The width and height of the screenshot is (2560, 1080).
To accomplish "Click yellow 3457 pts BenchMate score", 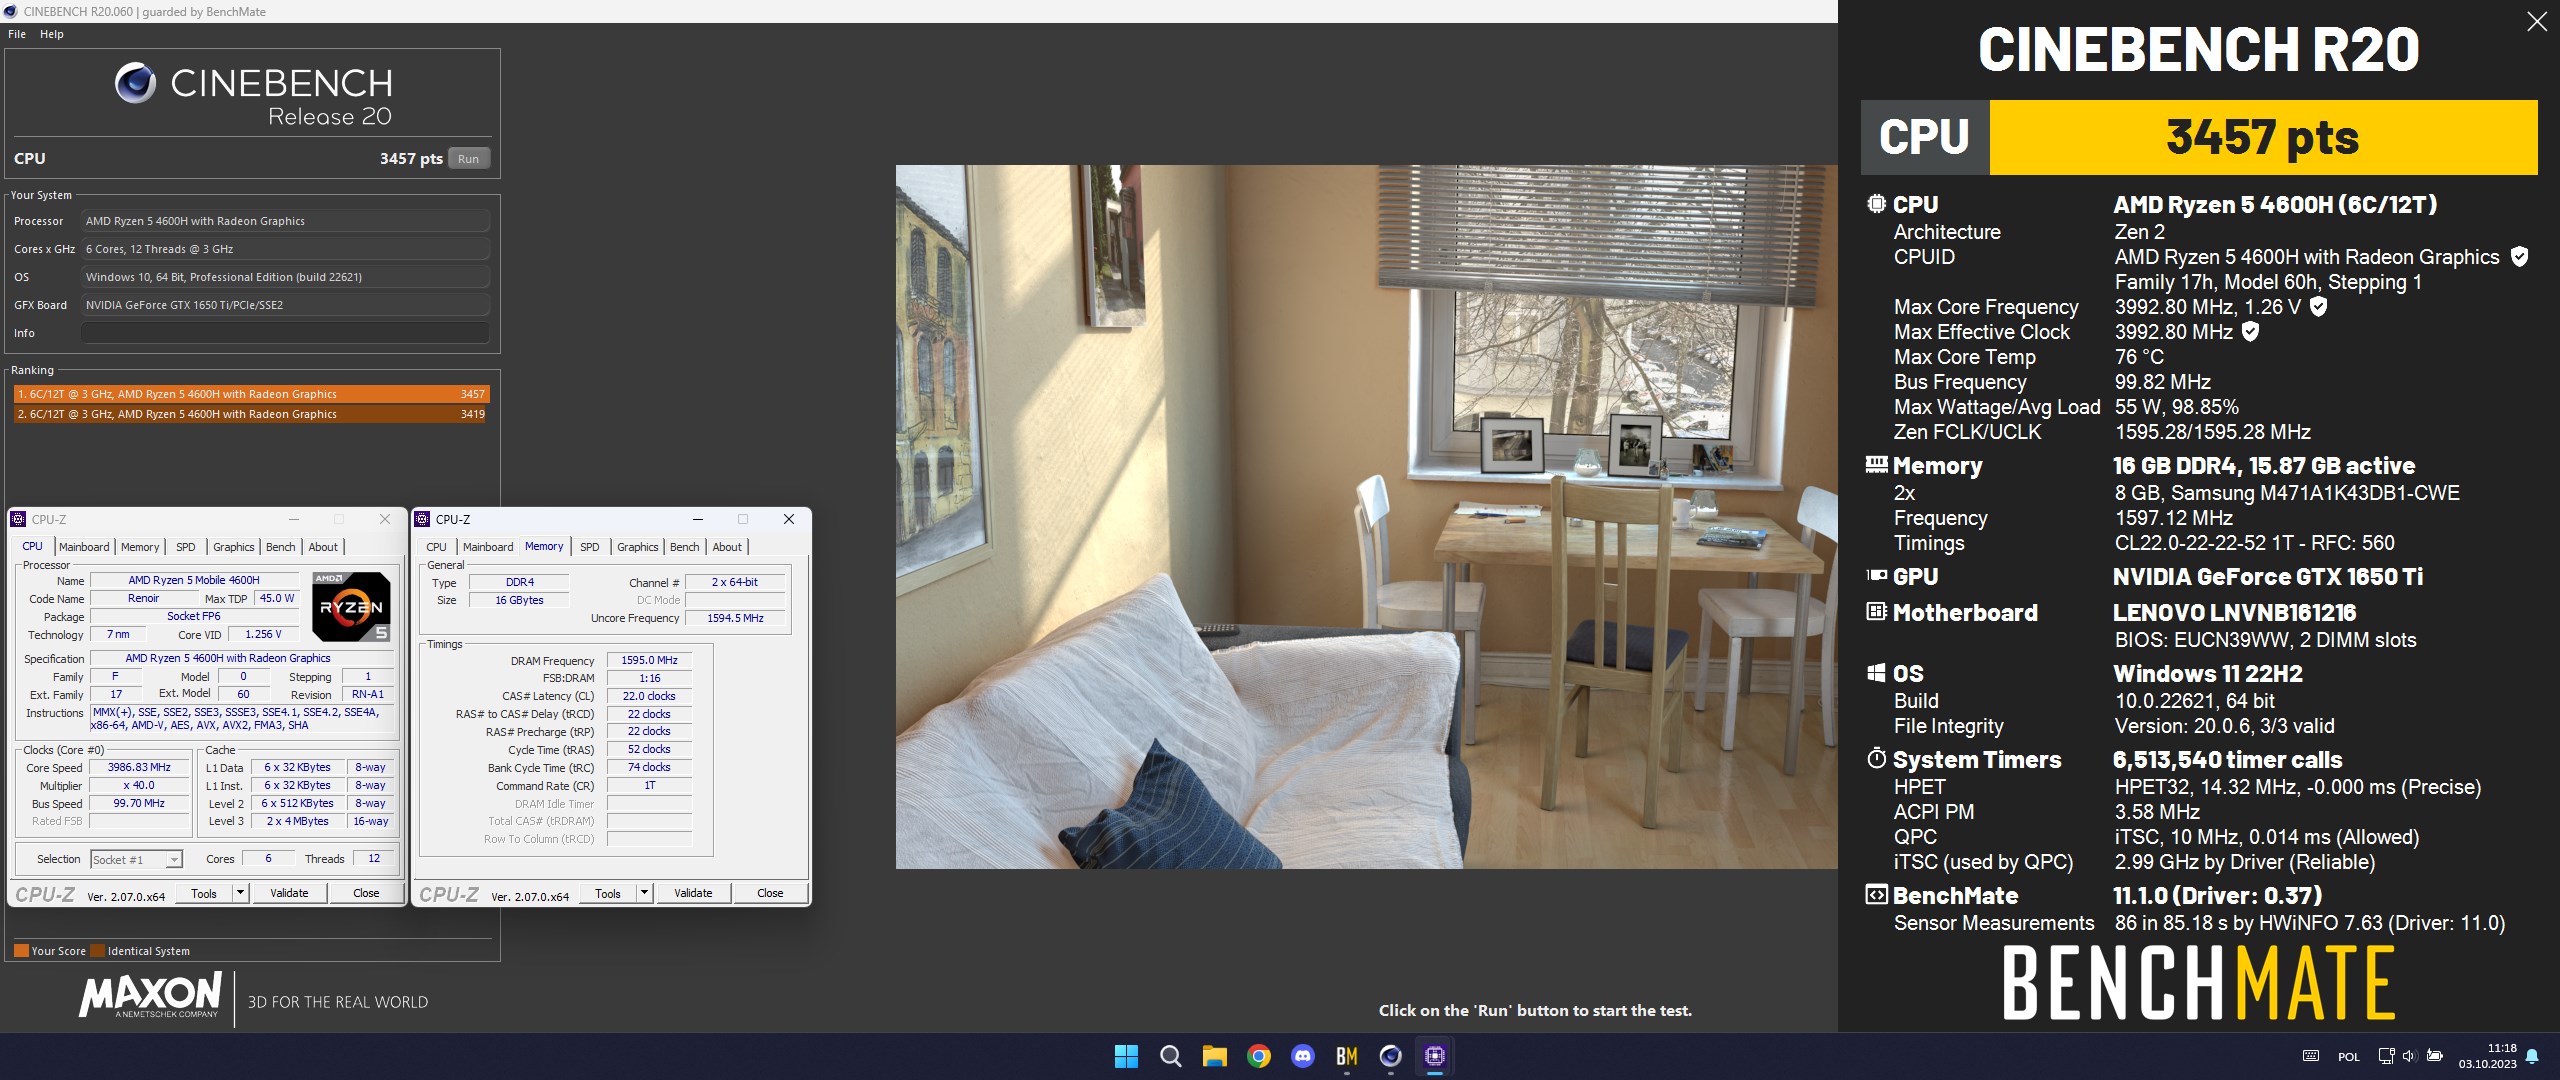I will [2263, 137].
